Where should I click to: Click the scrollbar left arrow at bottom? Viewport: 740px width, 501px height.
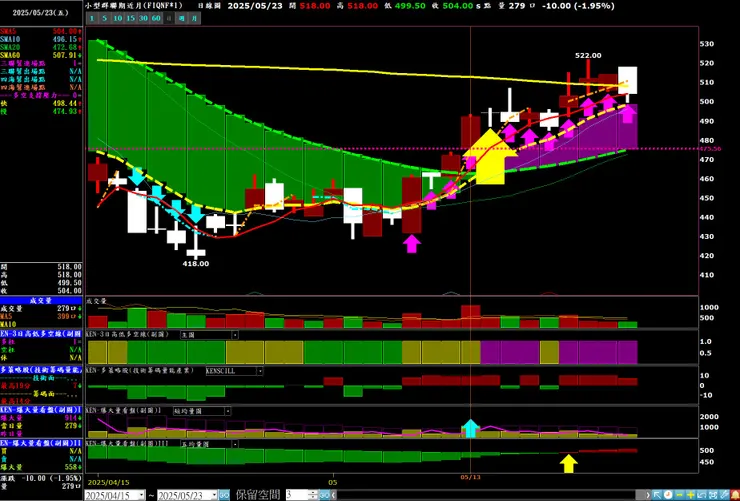[333, 495]
